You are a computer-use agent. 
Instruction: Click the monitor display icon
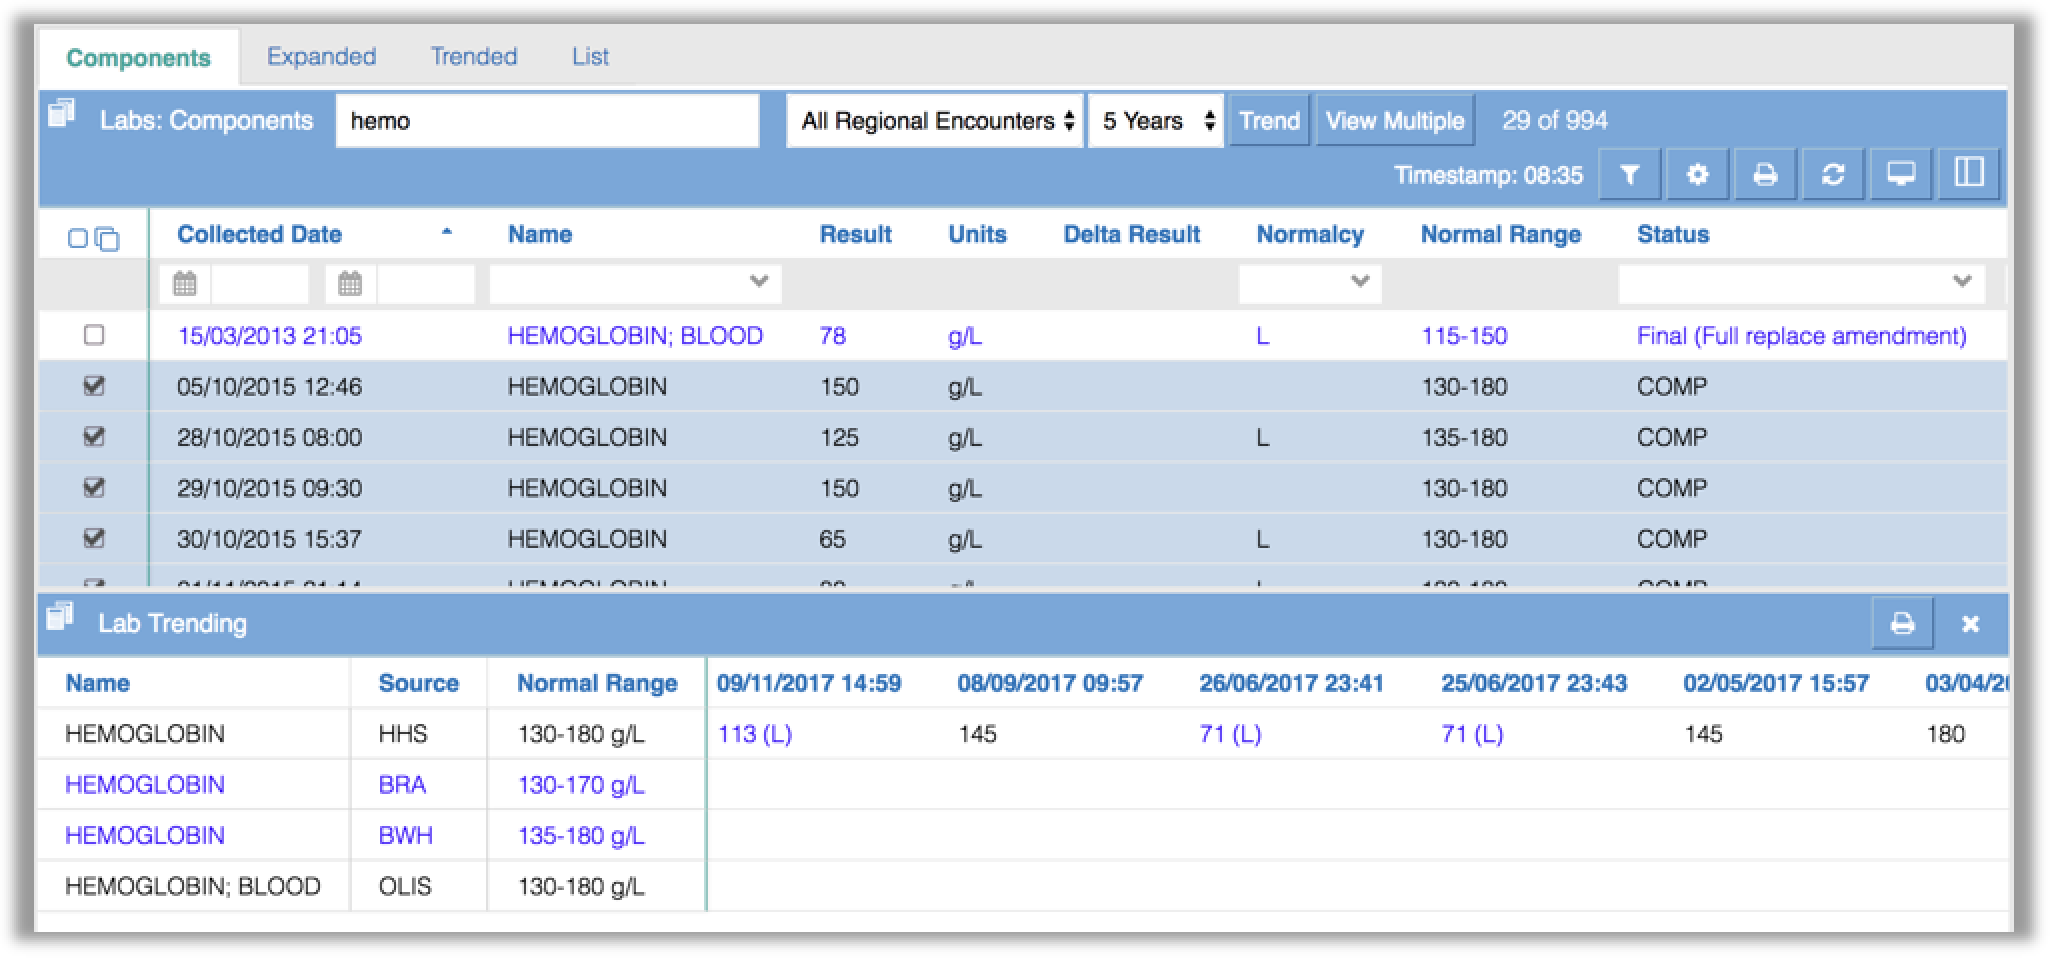click(x=1901, y=174)
